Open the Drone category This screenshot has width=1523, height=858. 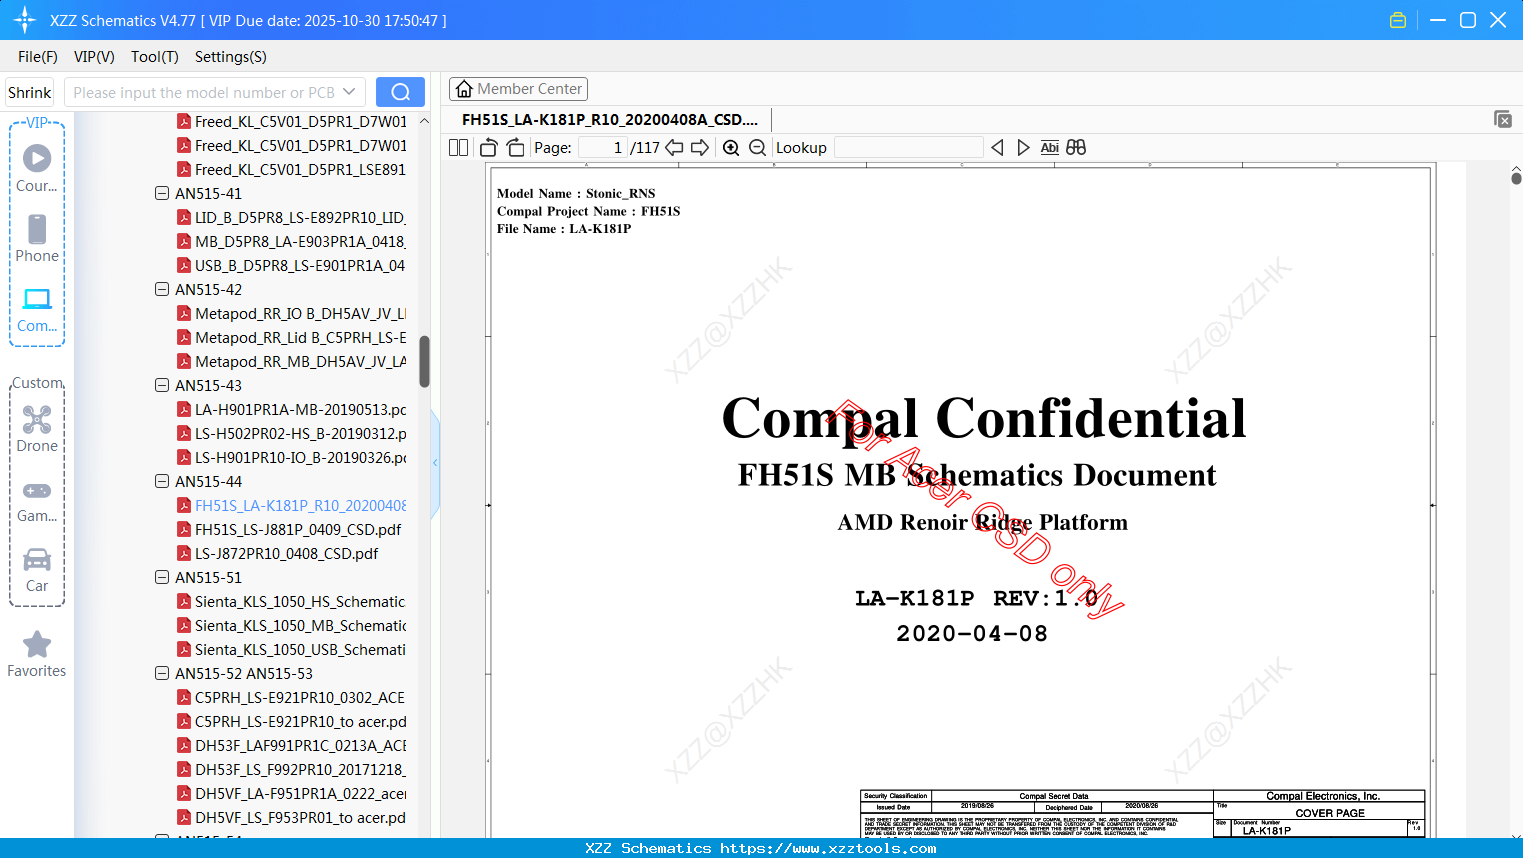[x=37, y=429]
